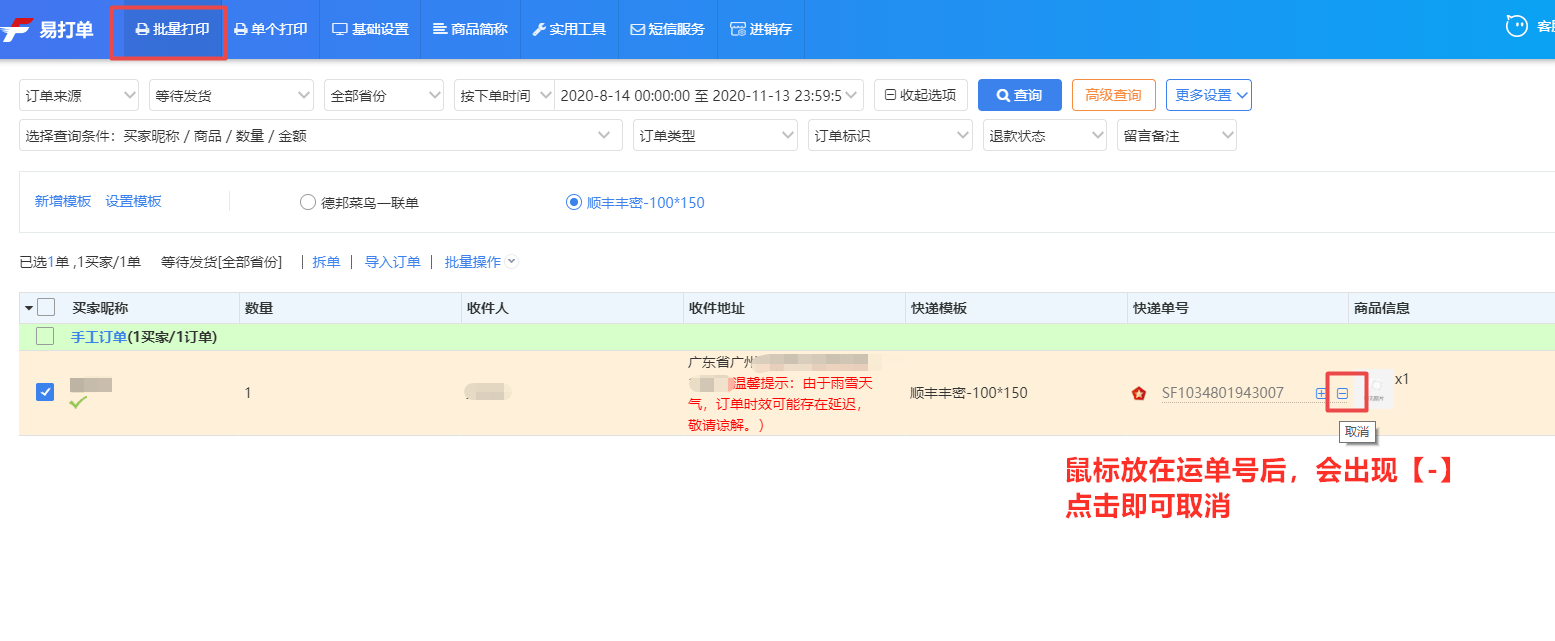Open the 全部省份 province dropdown
This screenshot has width=1555, height=641.
pos(383,96)
